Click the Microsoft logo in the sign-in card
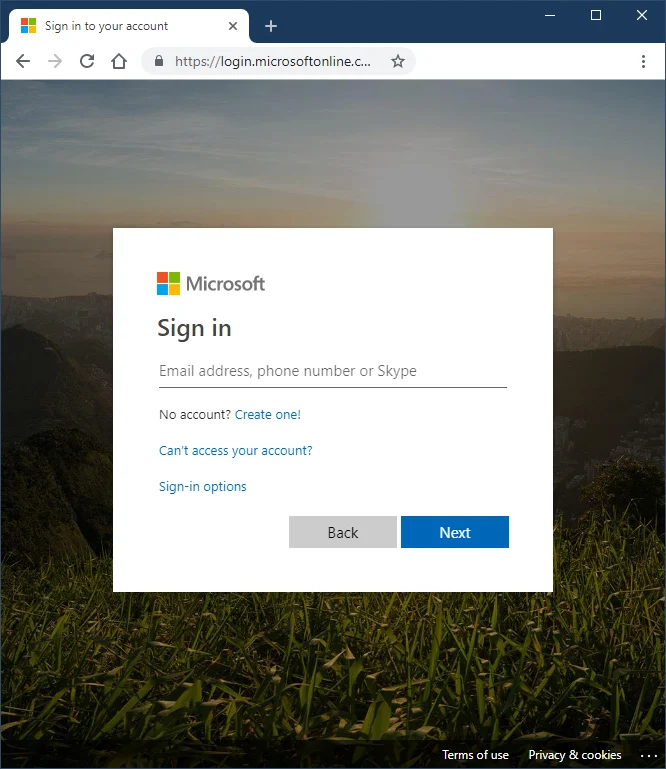Viewport: 666px width, 769px height. 211,283
